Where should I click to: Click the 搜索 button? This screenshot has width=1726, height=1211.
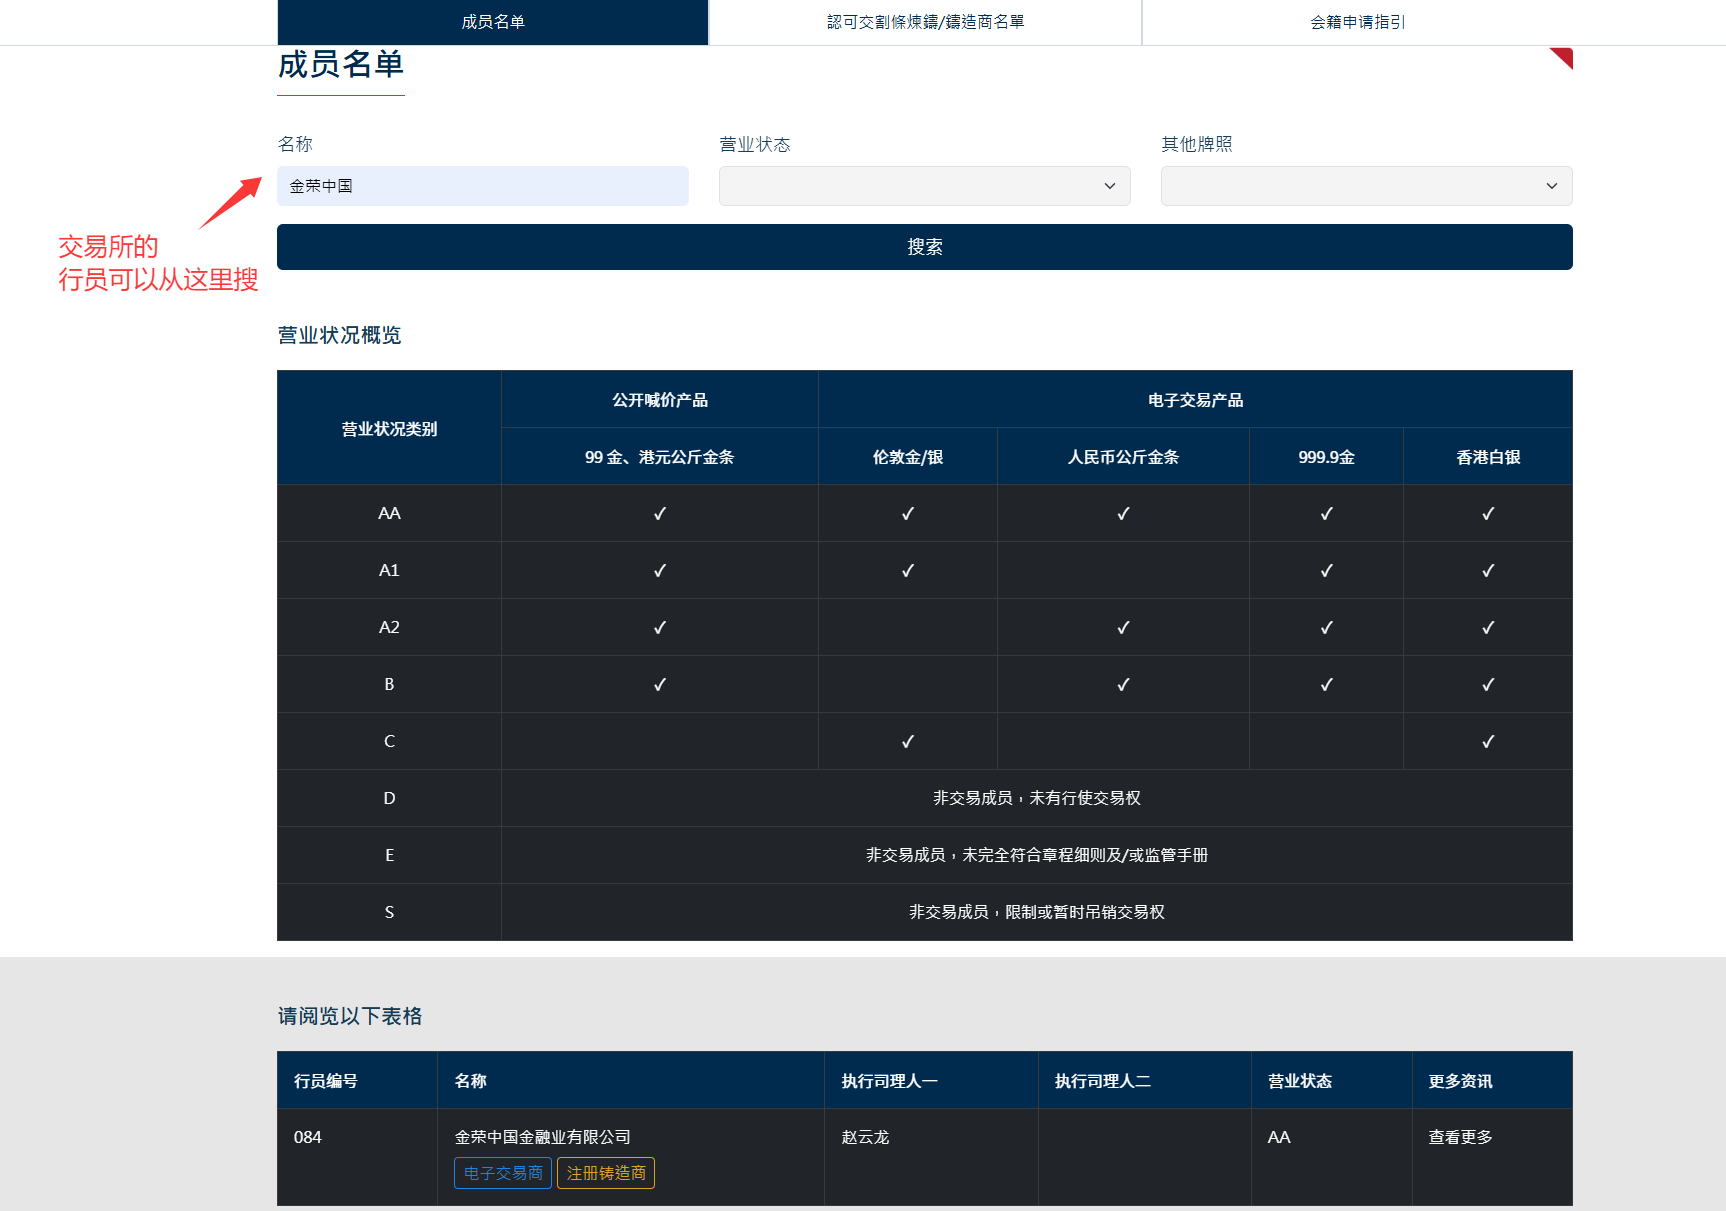925,247
